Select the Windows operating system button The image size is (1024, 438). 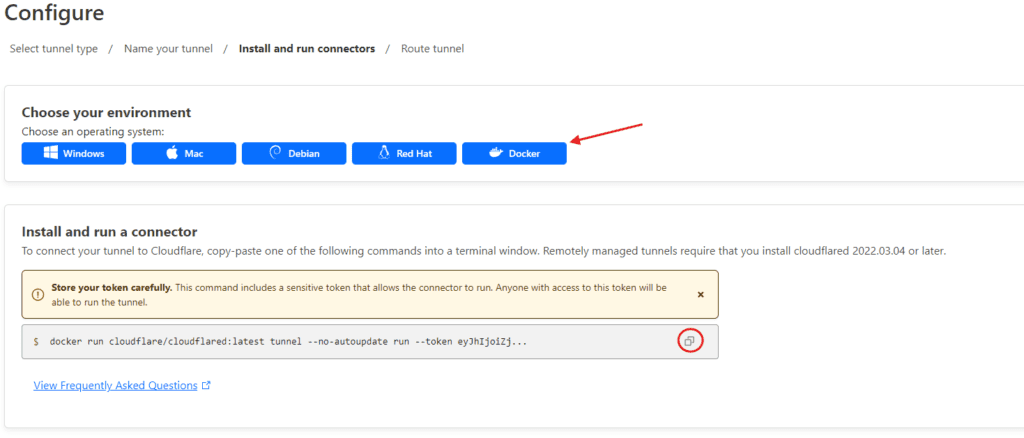click(x=74, y=153)
